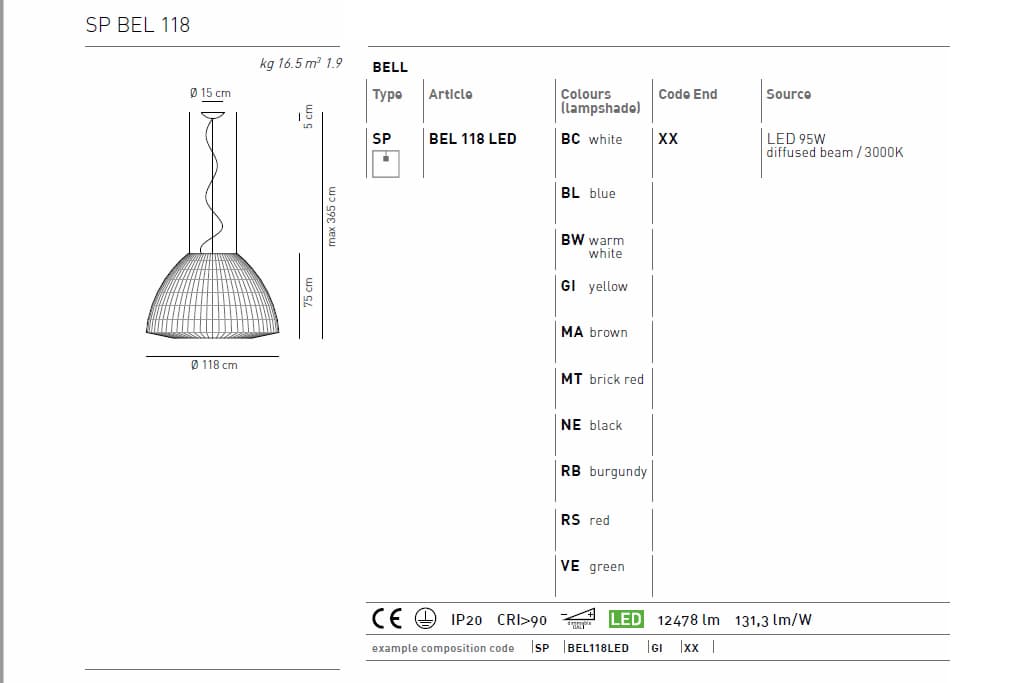This screenshot has height=683, width=1024.
Task: Expand the Source column header
Action: pyautogui.click(x=789, y=94)
